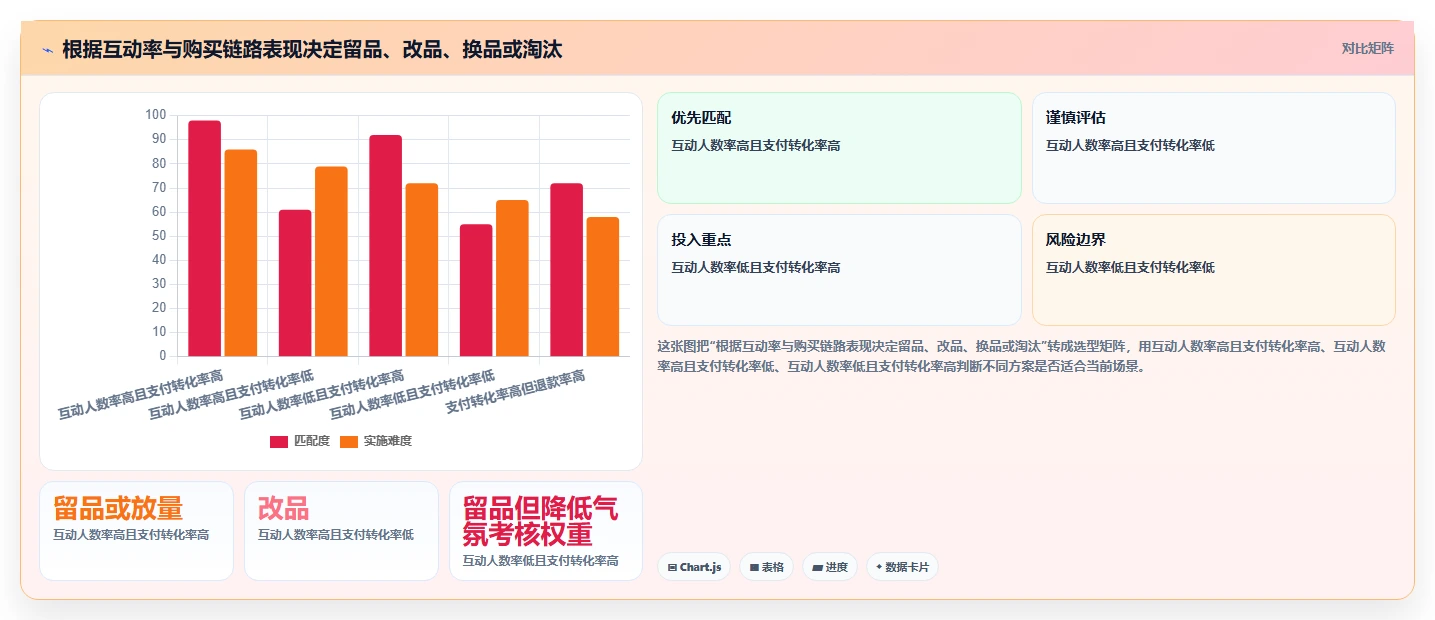1435x620 pixels.
Task: Click orange bar for 互动人数率低且支付转化率高
Action: coord(421,269)
